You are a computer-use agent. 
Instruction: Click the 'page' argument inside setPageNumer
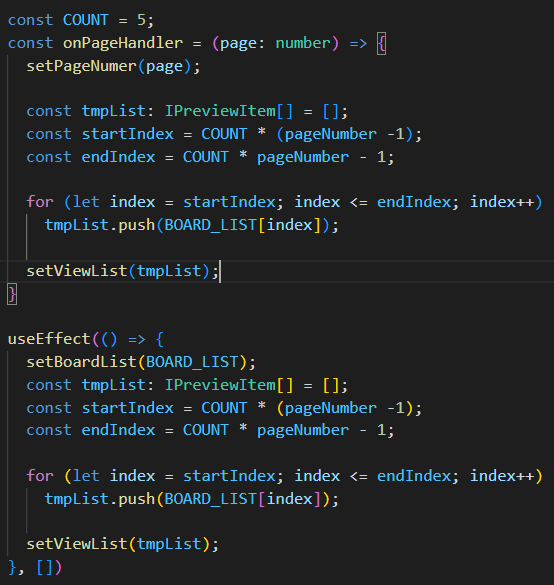coord(165,67)
